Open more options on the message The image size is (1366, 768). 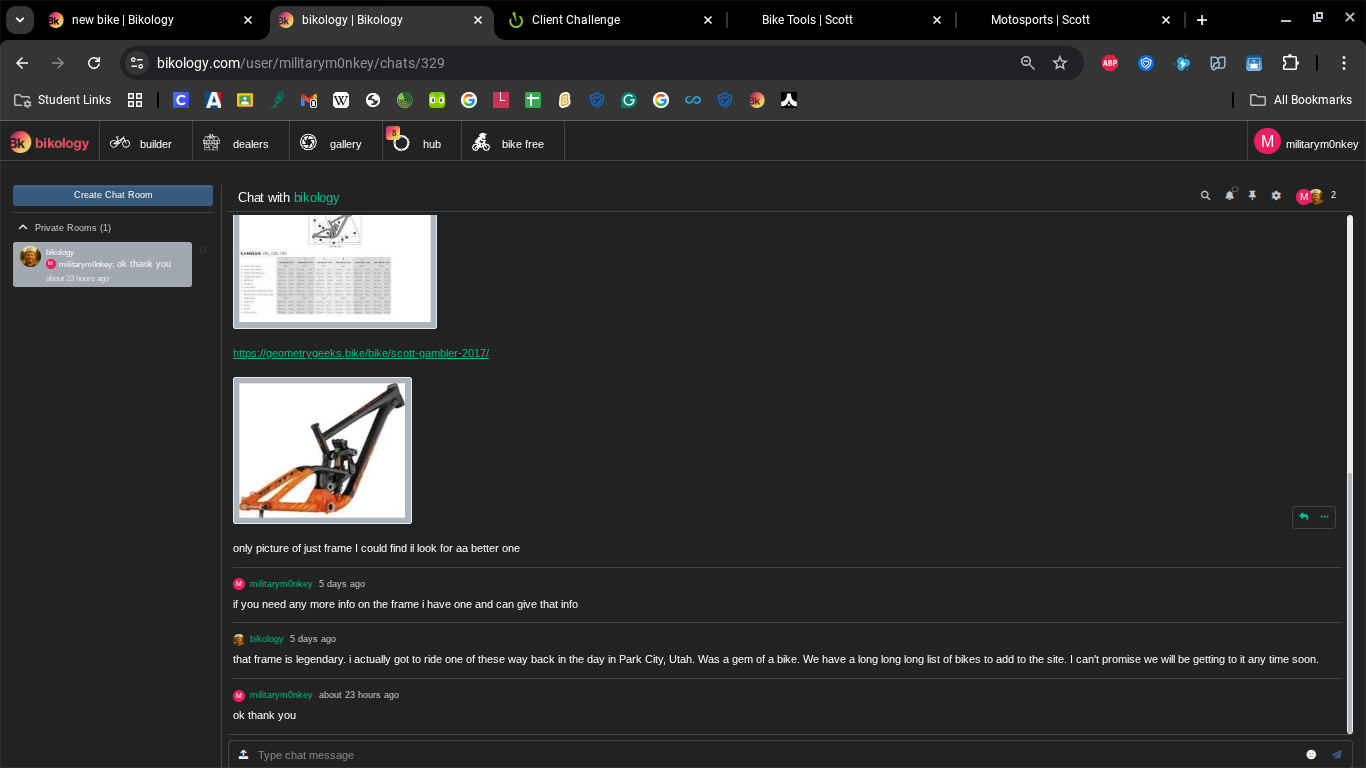(1324, 517)
